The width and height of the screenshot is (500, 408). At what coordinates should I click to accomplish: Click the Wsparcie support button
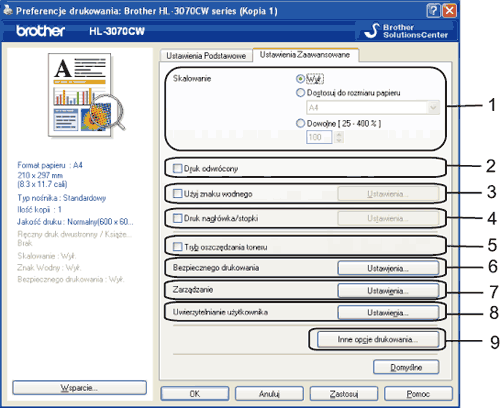click(79, 388)
